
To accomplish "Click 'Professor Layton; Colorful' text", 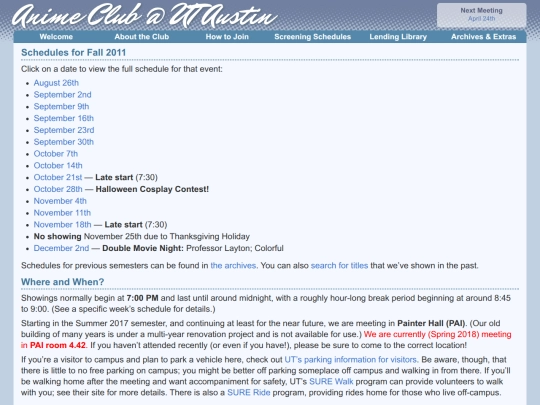I will [235, 248].
